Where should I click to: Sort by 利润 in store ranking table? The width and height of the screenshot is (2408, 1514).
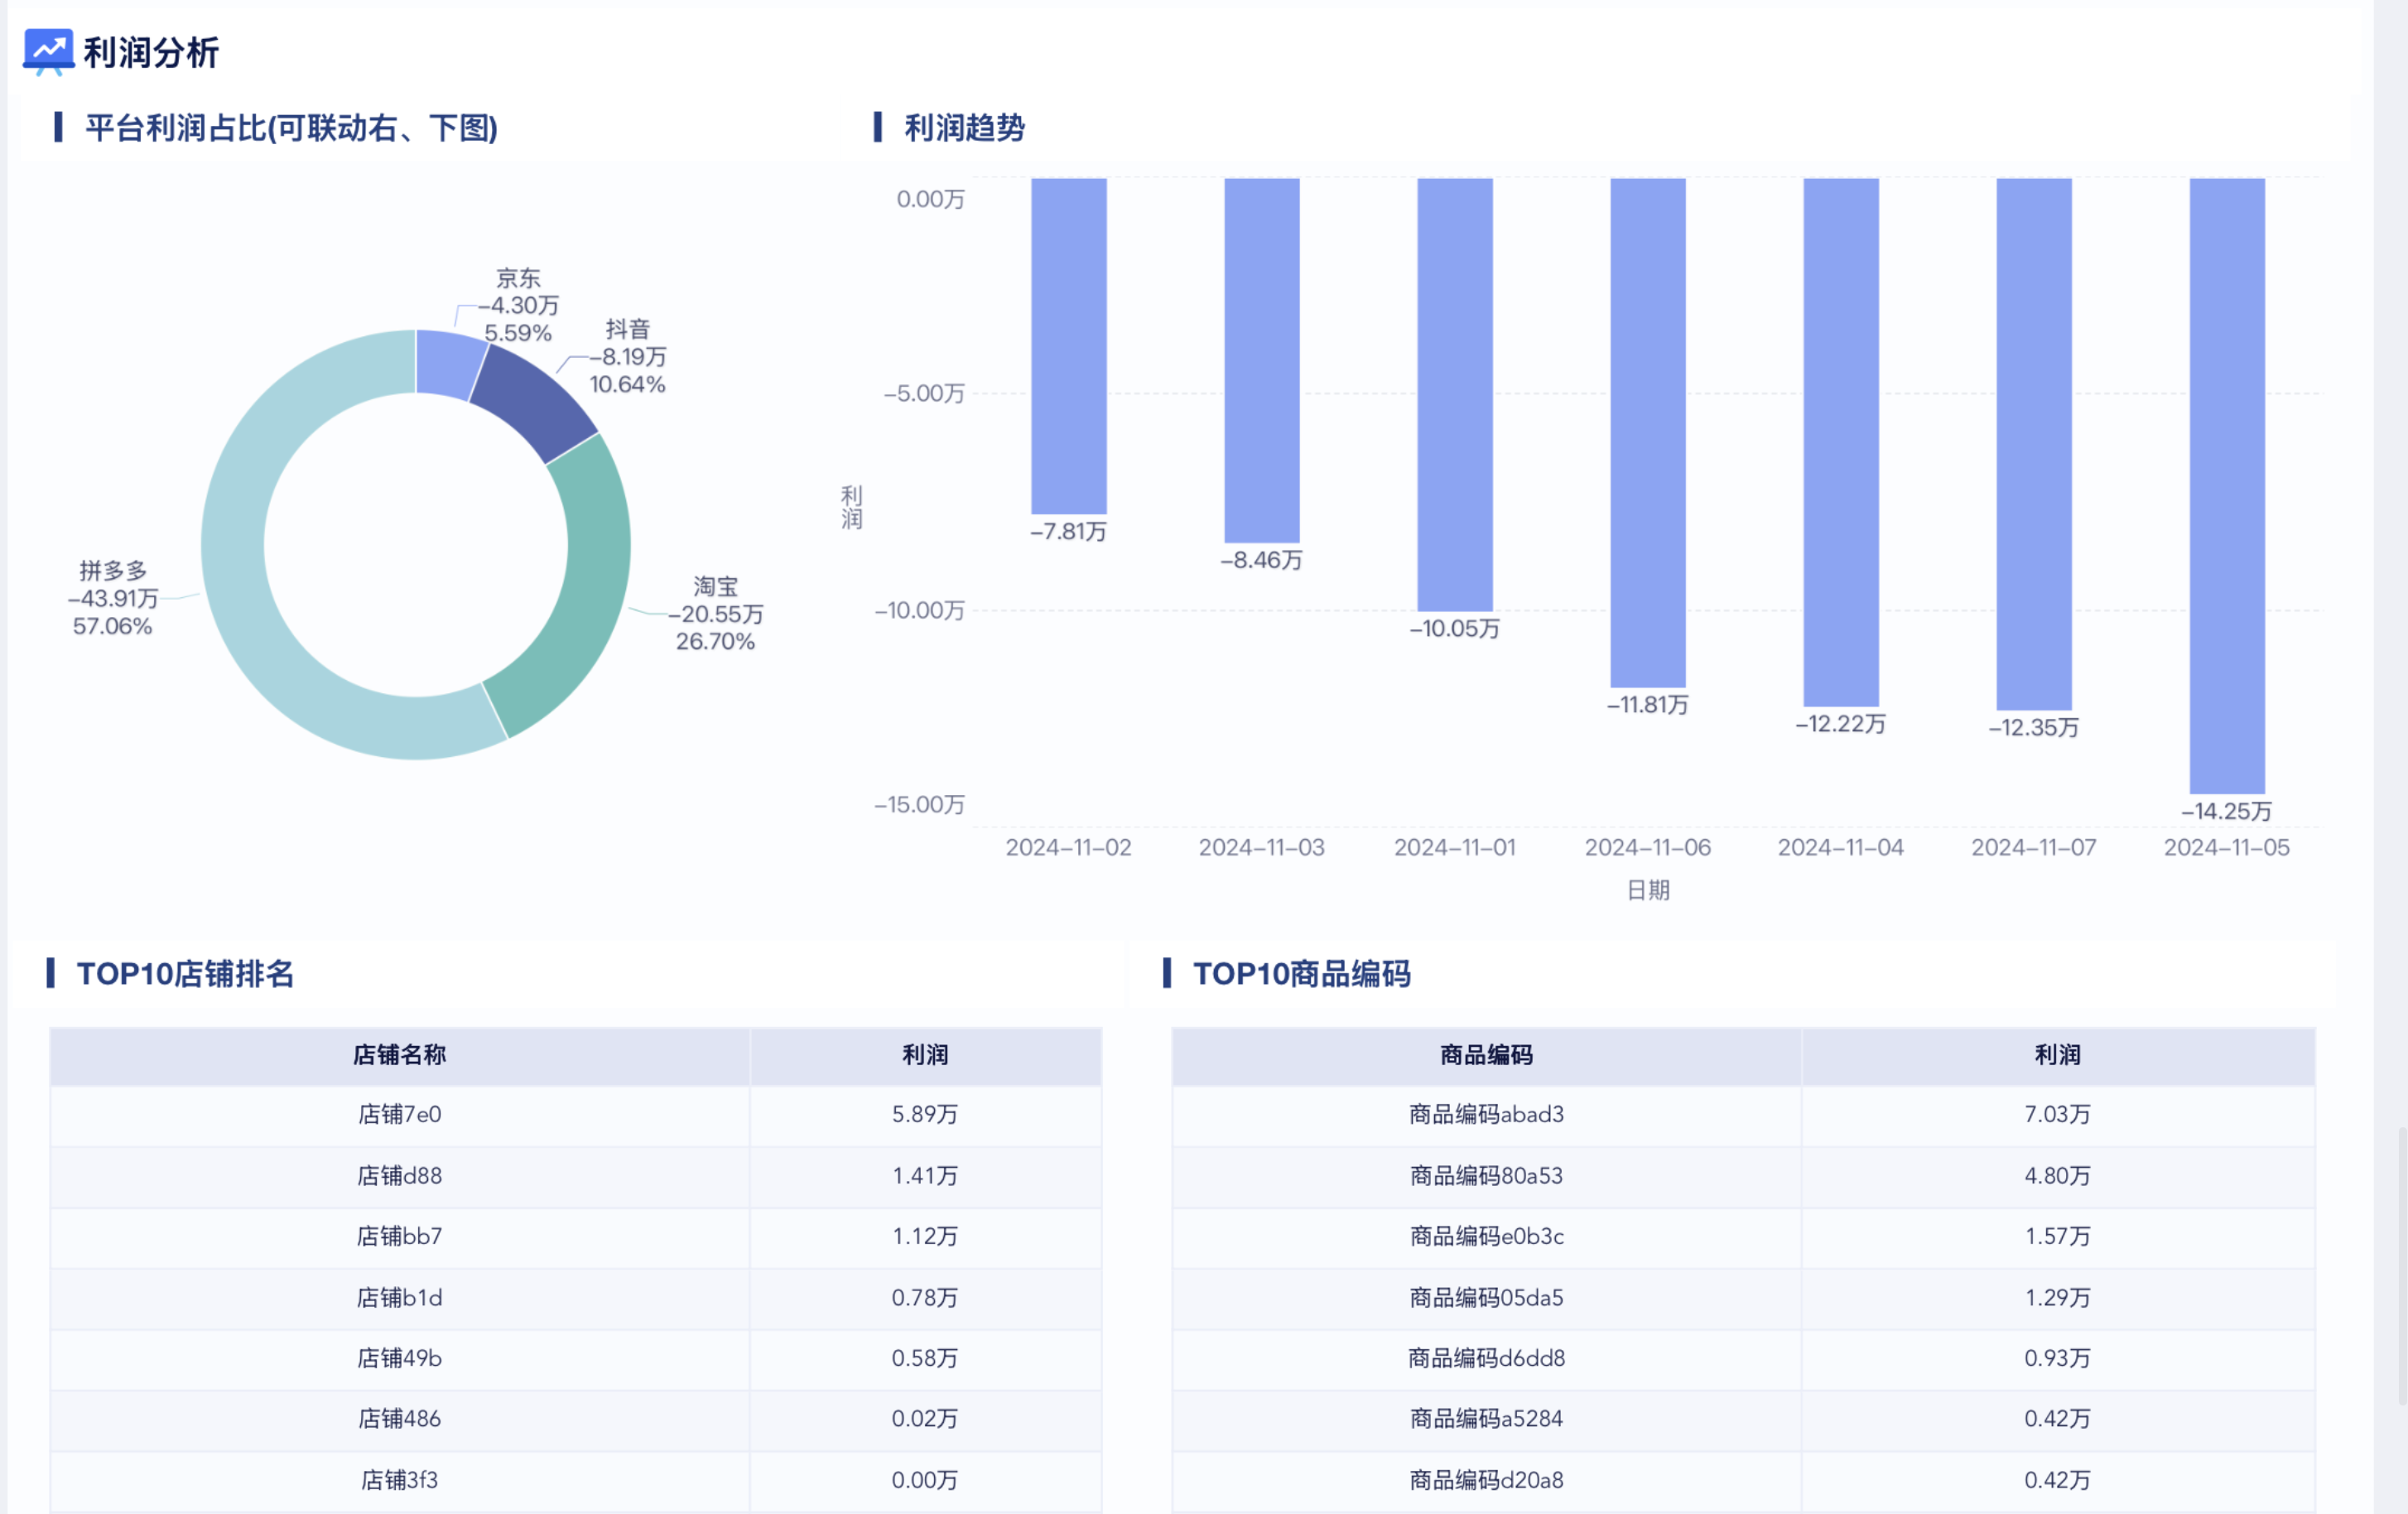925,1055
